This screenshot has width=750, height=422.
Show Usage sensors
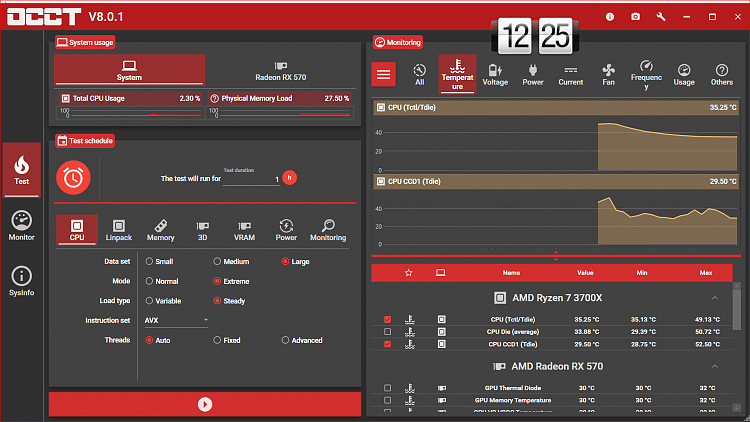684,75
